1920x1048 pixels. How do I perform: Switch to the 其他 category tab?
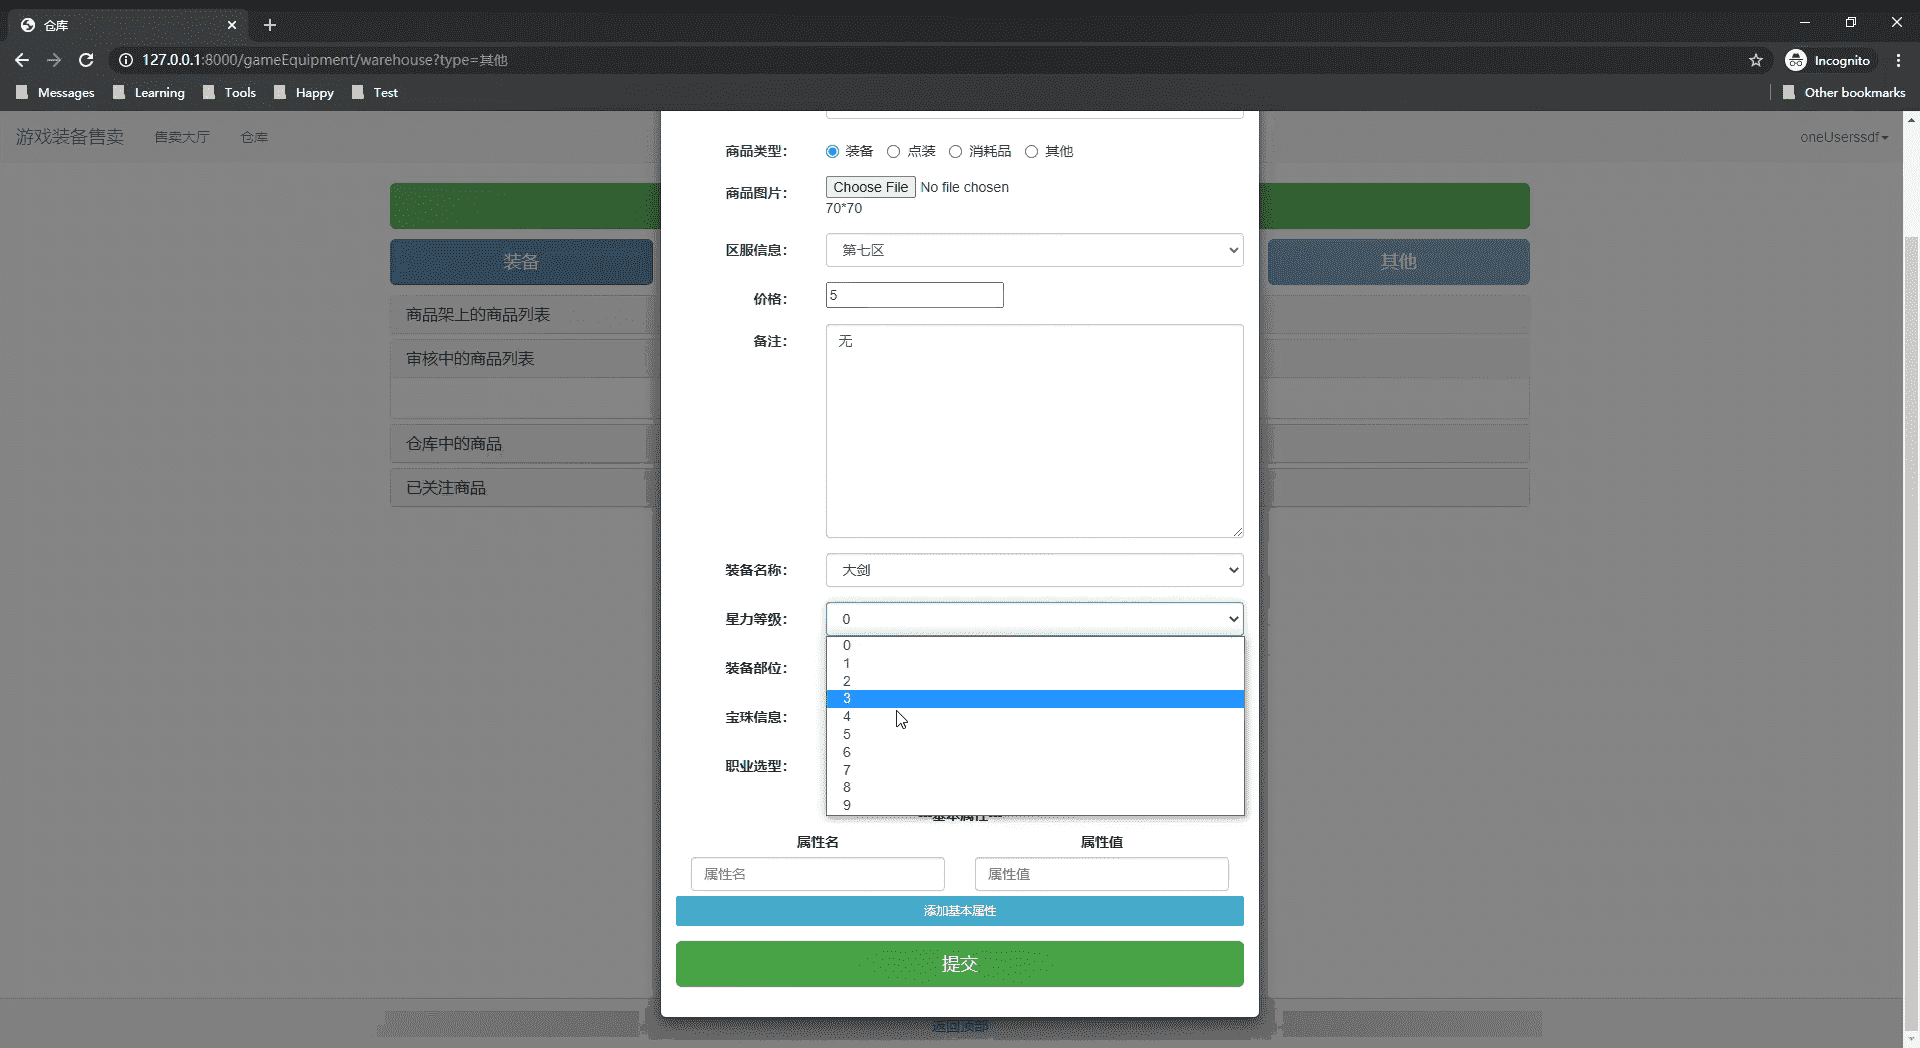coord(1398,262)
